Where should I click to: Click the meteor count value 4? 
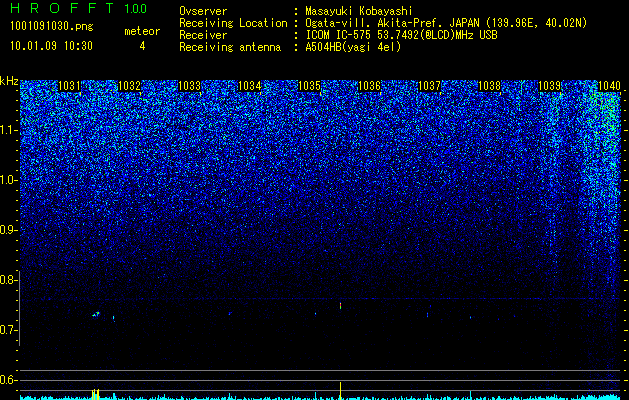142,46
